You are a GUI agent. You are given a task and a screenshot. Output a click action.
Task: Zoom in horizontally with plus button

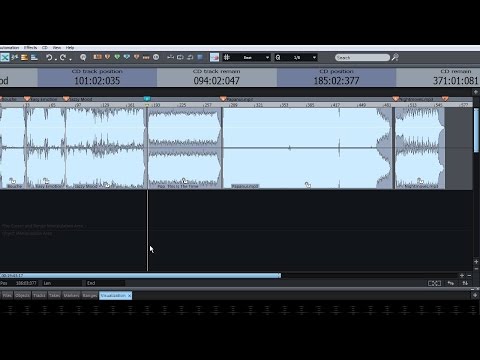click(462, 276)
